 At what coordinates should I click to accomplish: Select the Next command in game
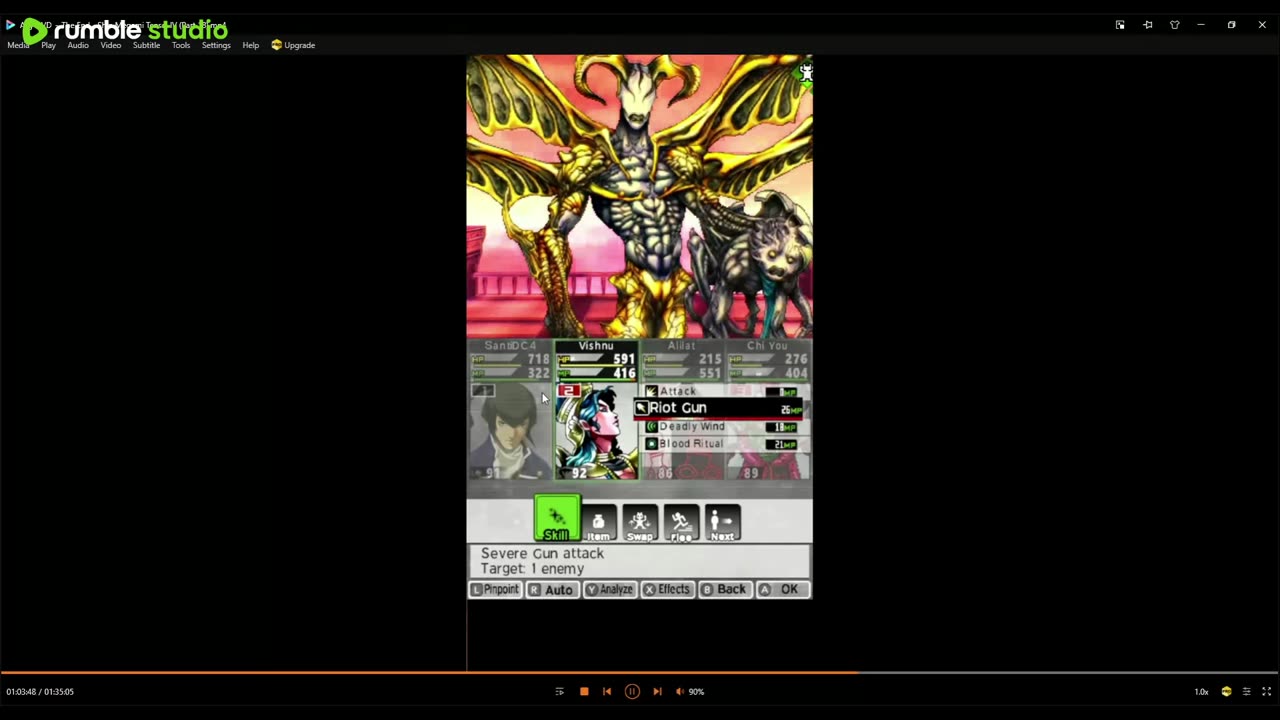[722, 522]
